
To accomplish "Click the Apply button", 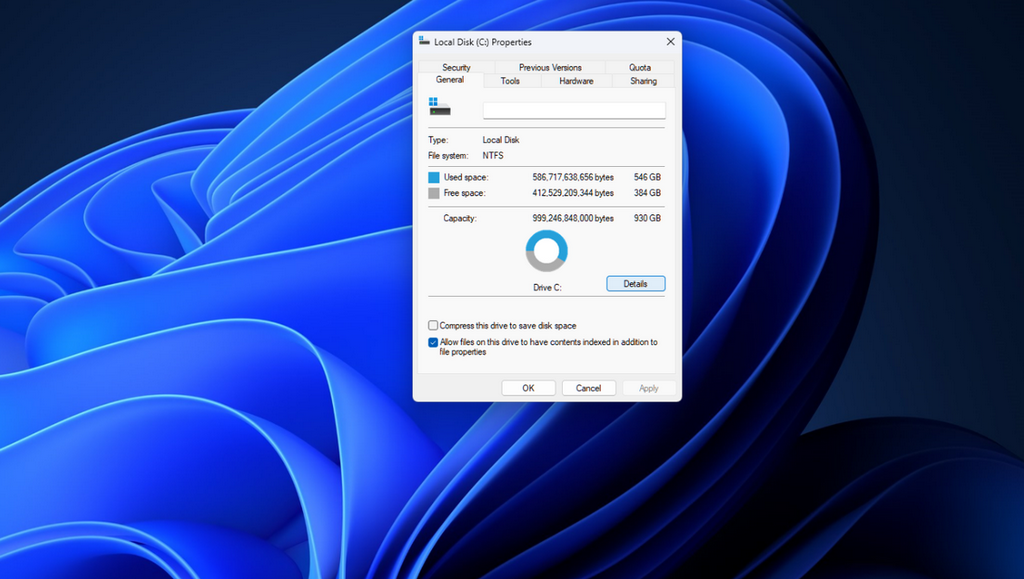I will coord(648,388).
